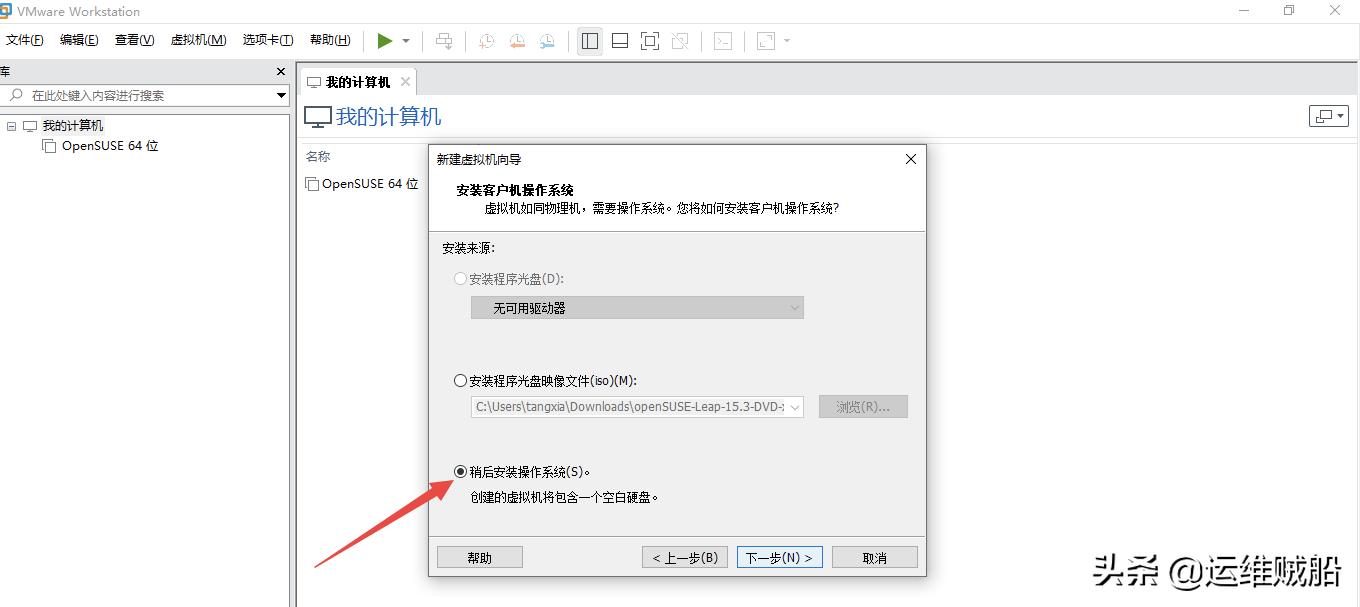This screenshot has height=607, width=1360.
Task: Toggle the library sidebar view
Action: [589, 40]
